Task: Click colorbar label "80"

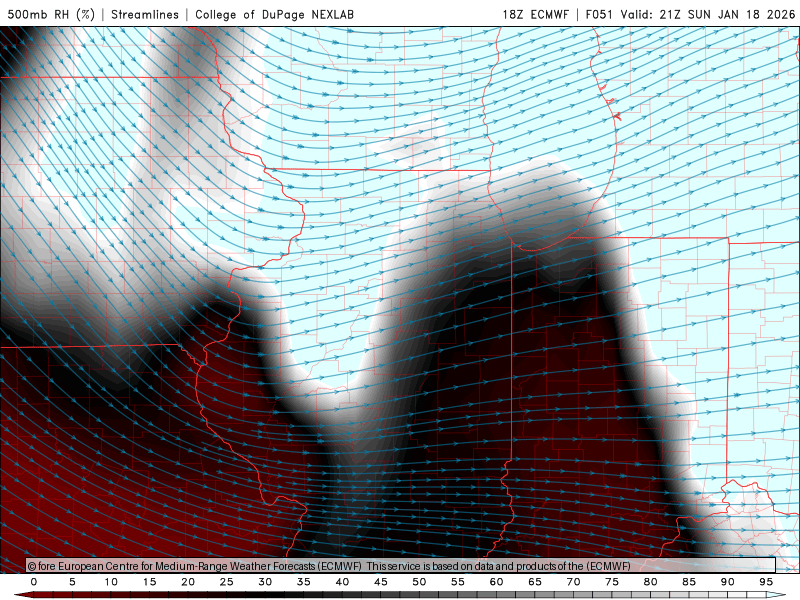Action: pyautogui.click(x=650, y=582)
